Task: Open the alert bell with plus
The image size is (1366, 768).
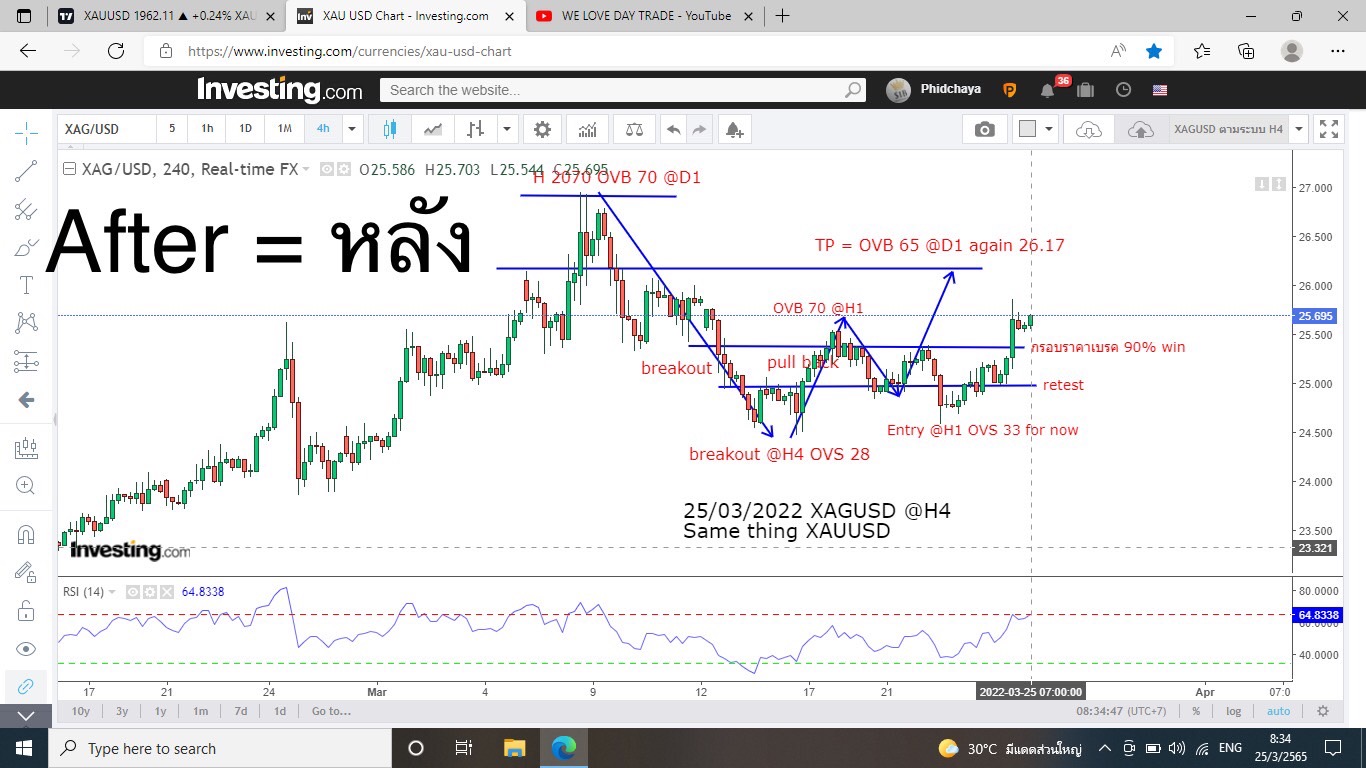Action: point(734,129)
